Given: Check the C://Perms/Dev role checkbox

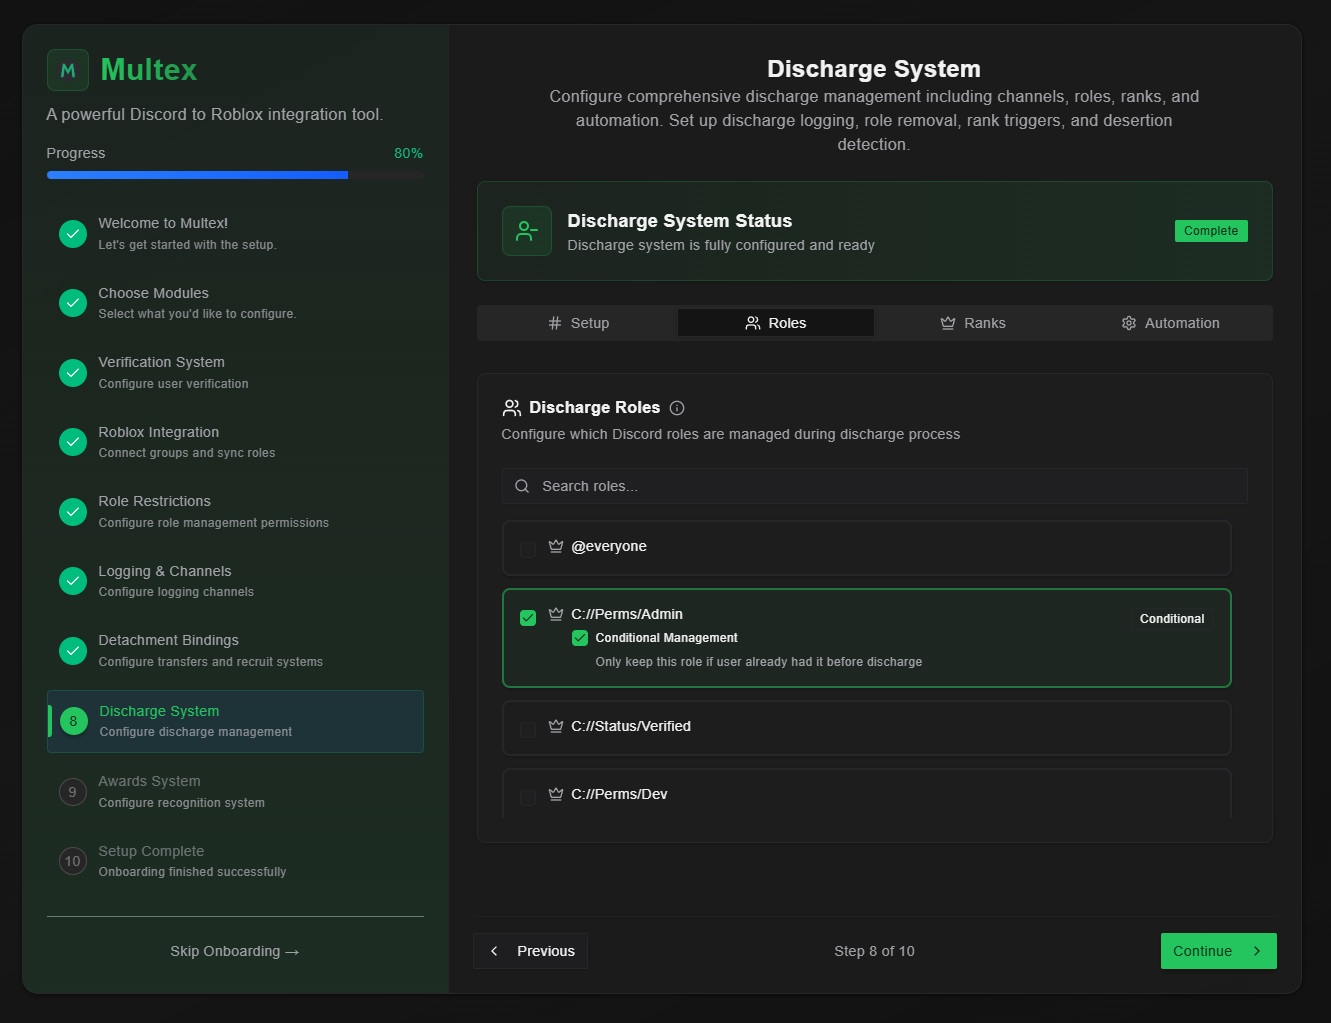Looking at the screenshot, I should tap(528, 797).
